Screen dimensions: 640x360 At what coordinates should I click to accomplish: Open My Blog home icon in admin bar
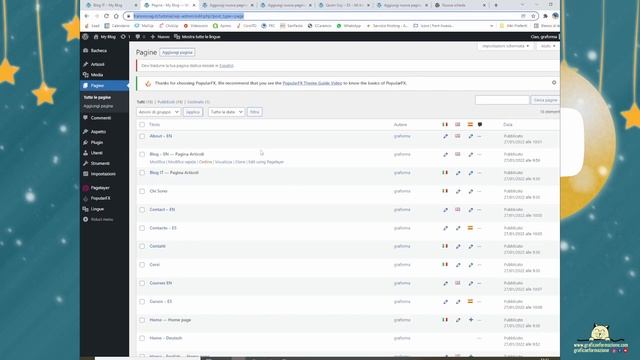(x=96, y=37)
